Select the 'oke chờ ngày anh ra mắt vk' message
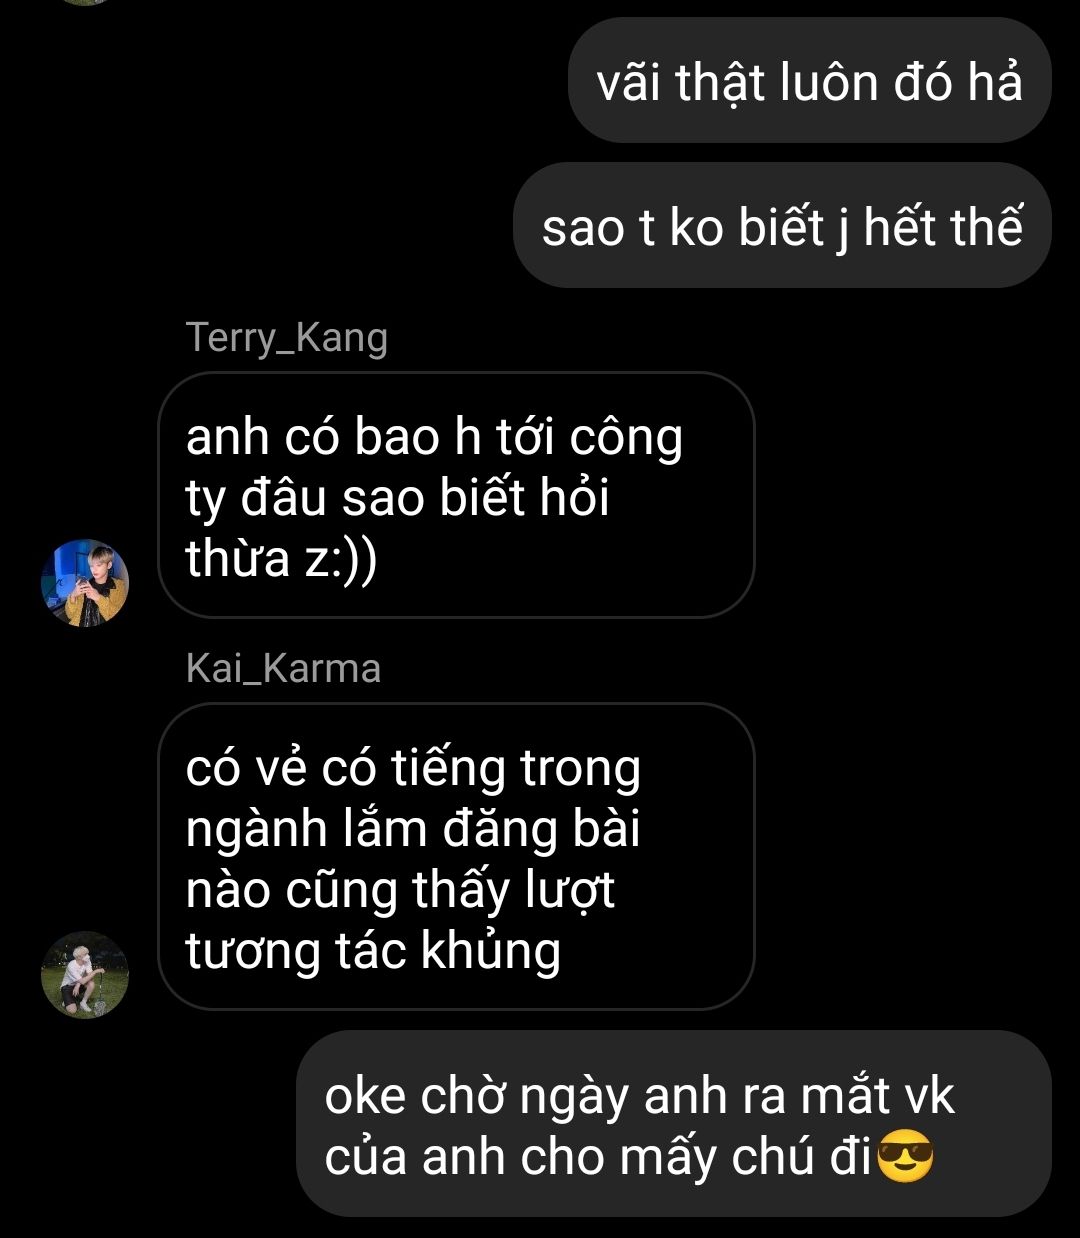Screen dimensions: 1080x1238 click(x=675, y=1124)
